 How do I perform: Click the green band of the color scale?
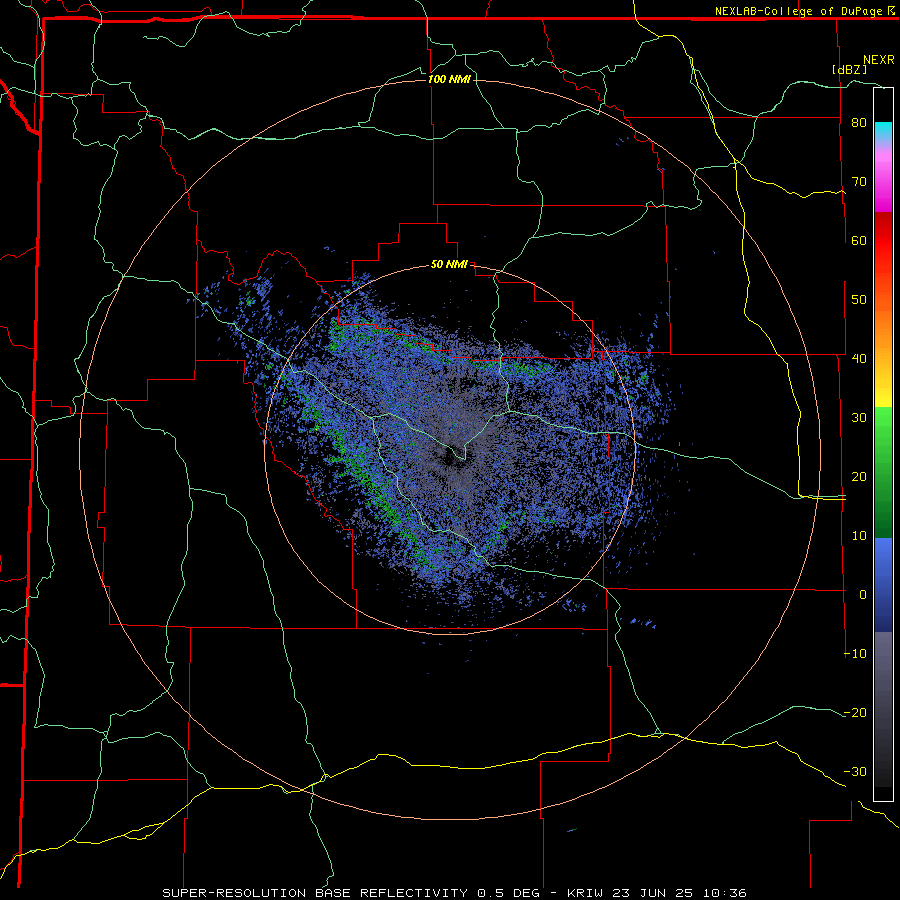[883, 472]
